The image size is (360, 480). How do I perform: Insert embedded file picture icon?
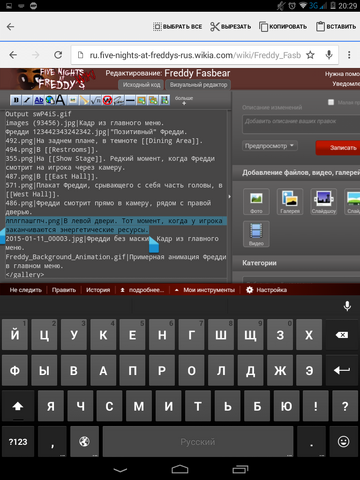[x=72, y=100]
